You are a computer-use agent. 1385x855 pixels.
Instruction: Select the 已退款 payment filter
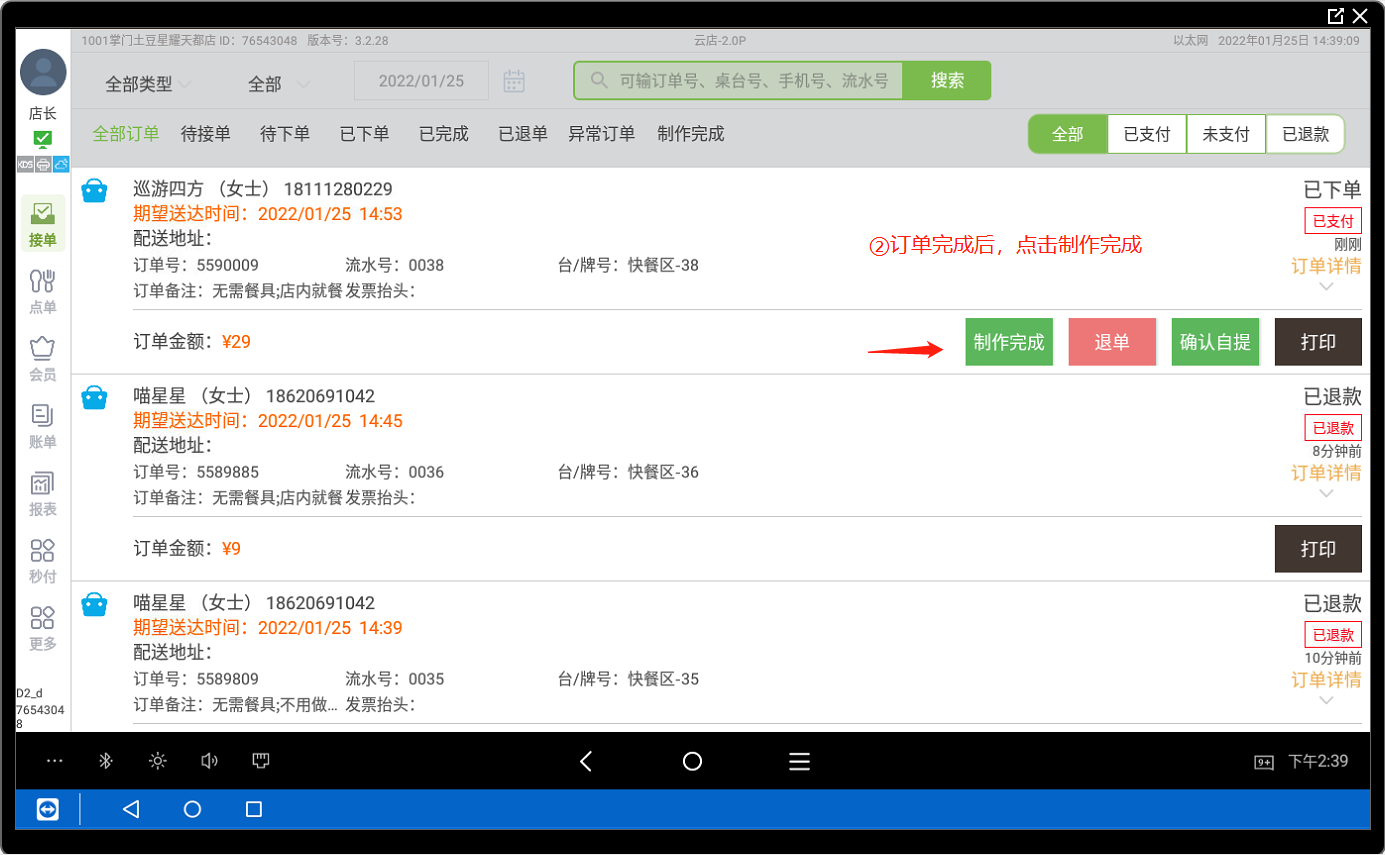1306,134
